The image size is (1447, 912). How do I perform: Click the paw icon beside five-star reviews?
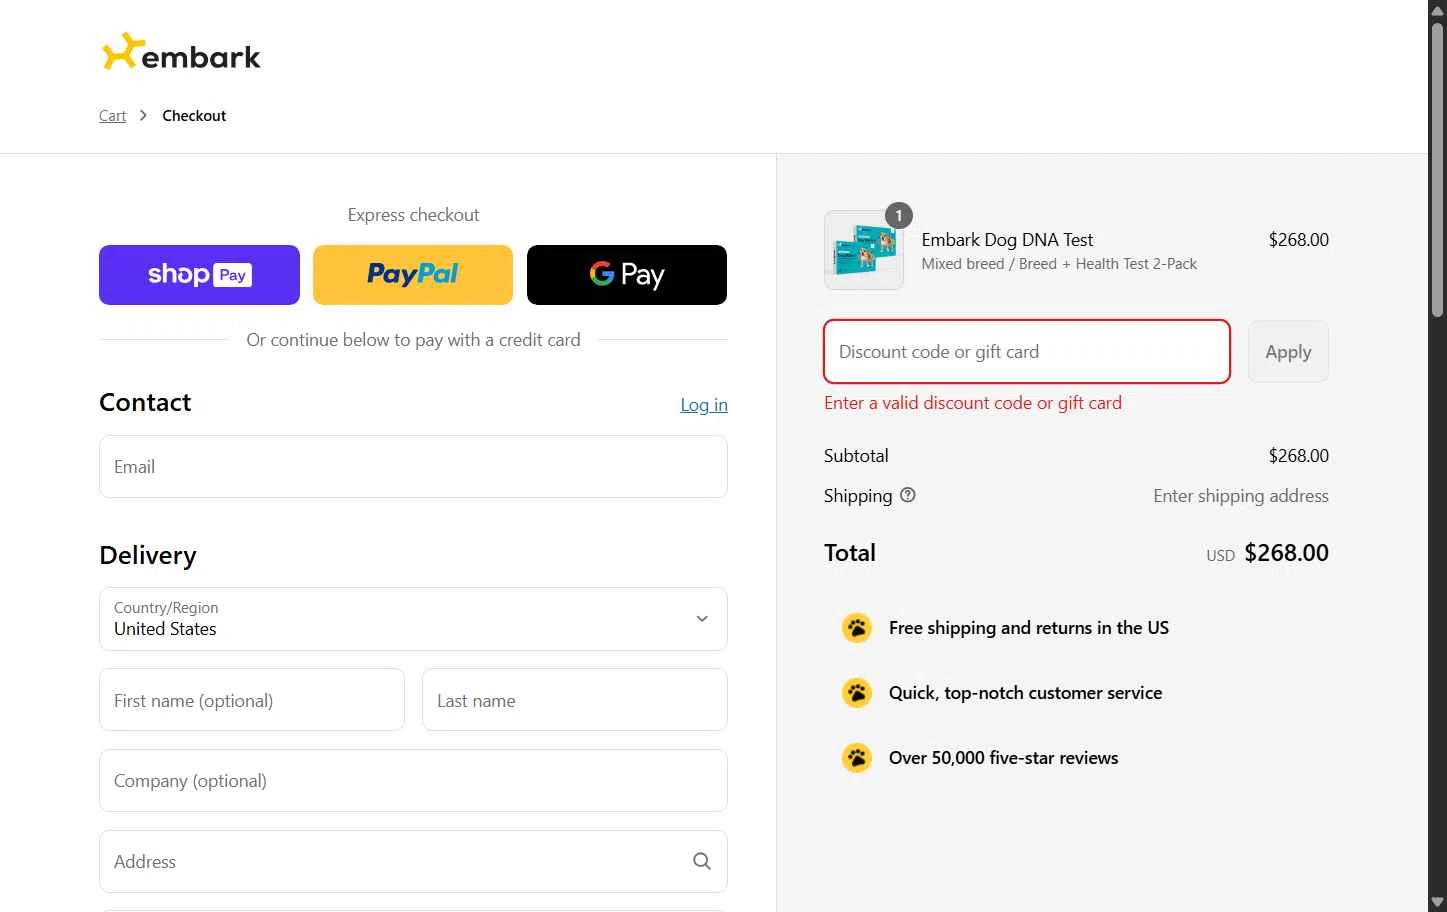pyautogui.click(x=857, y=758)
